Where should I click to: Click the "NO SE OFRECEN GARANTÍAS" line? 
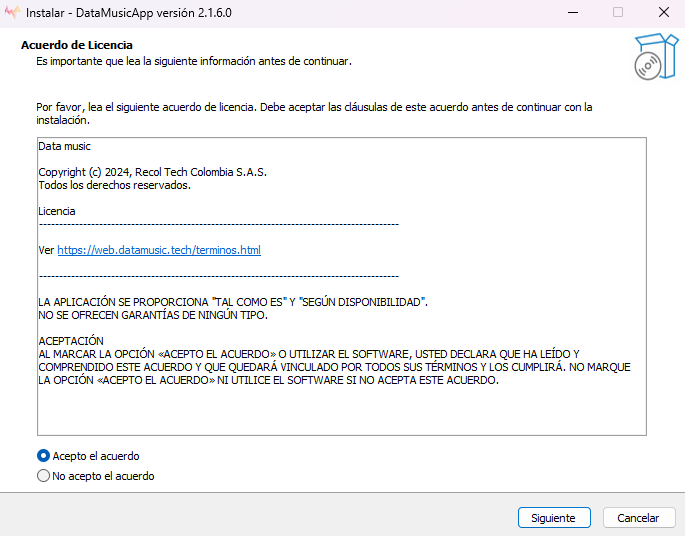point(153,315)
